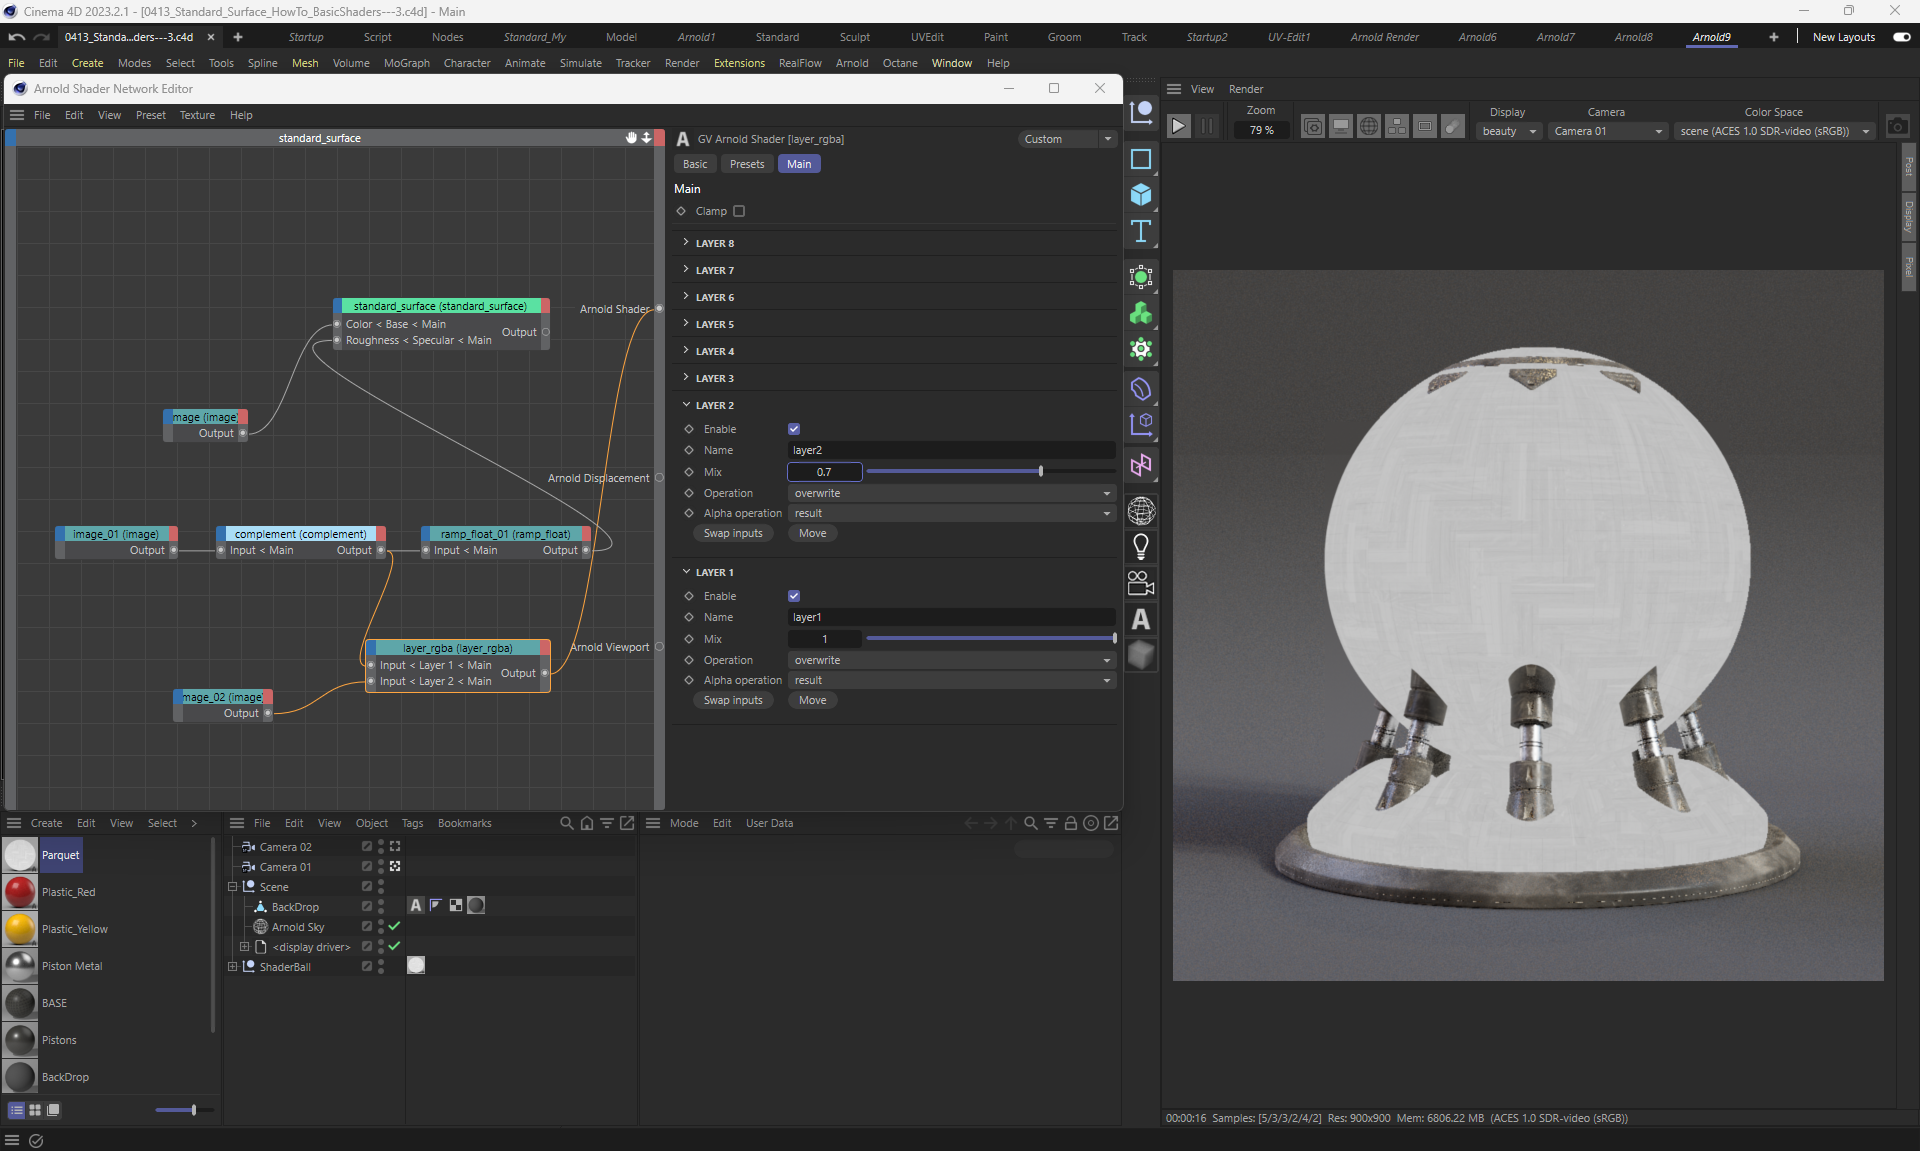
Task: Click the Camera object icon in sidebar
Action: point(1141,583)
